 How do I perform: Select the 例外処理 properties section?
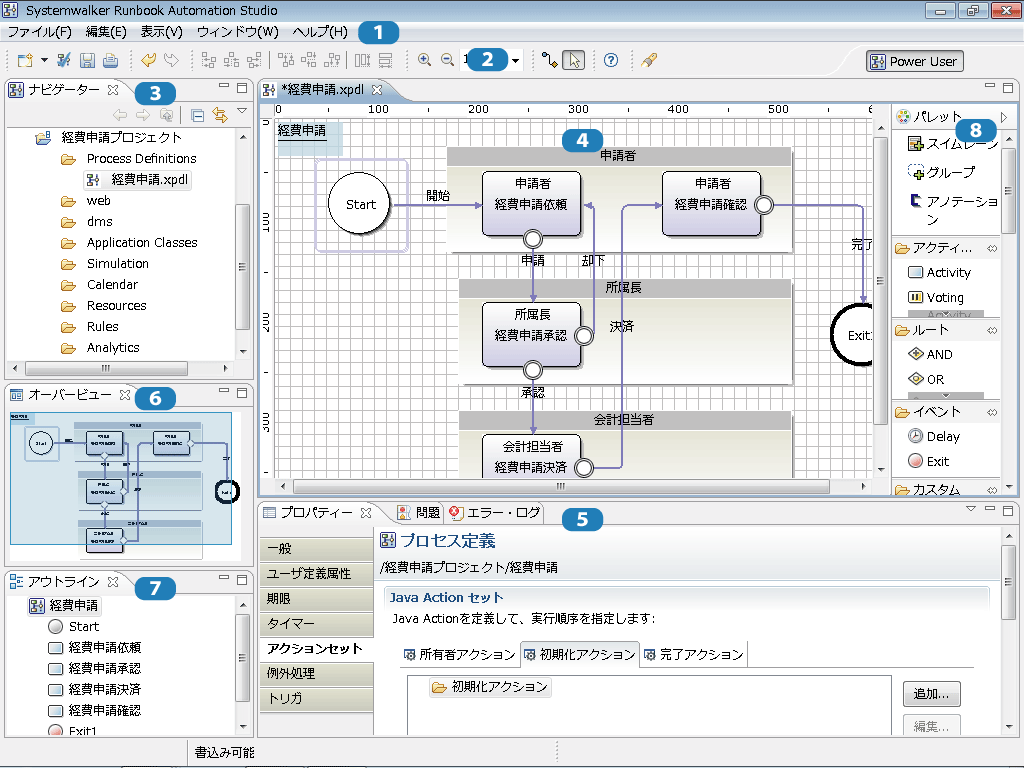click(316, 674)
